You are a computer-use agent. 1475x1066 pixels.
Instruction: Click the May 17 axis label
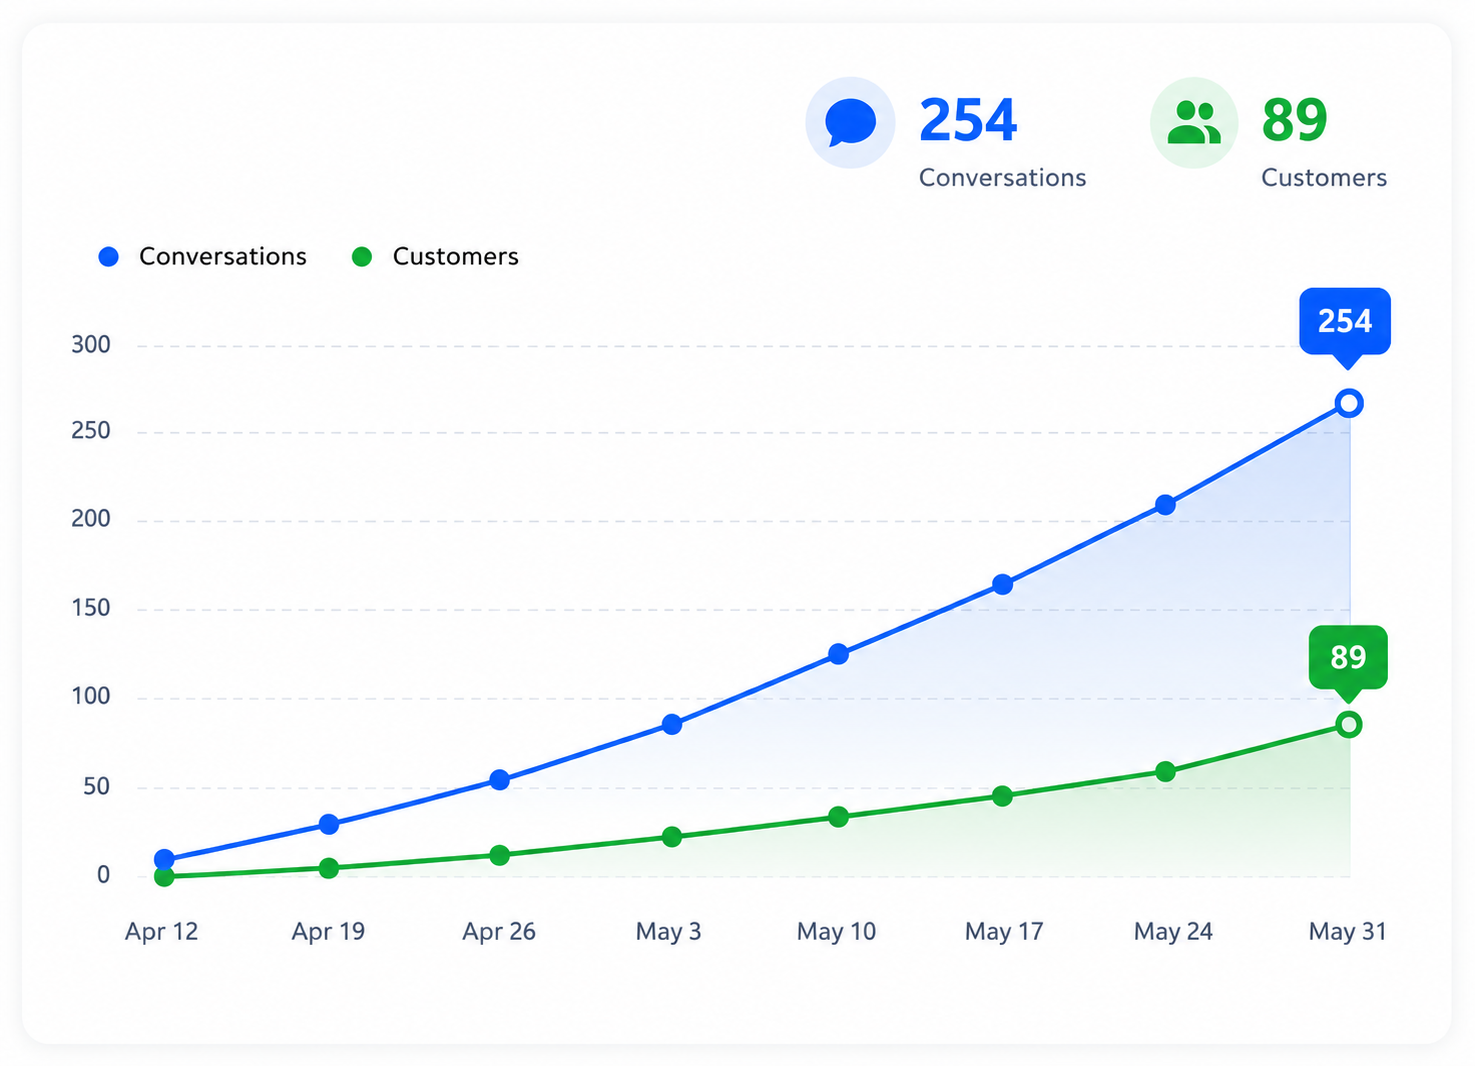(1004, 932)
